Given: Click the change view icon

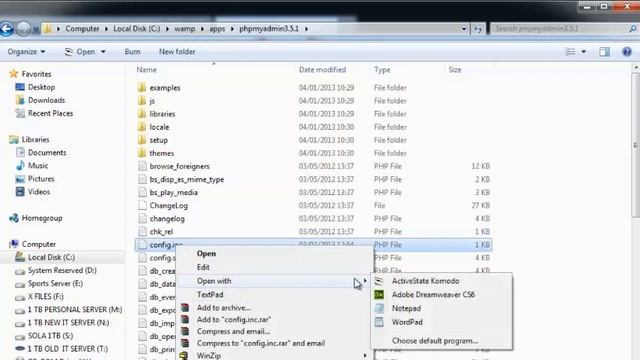Looking at the screenshot, I should pyautogui.click(x=571, y=52).
